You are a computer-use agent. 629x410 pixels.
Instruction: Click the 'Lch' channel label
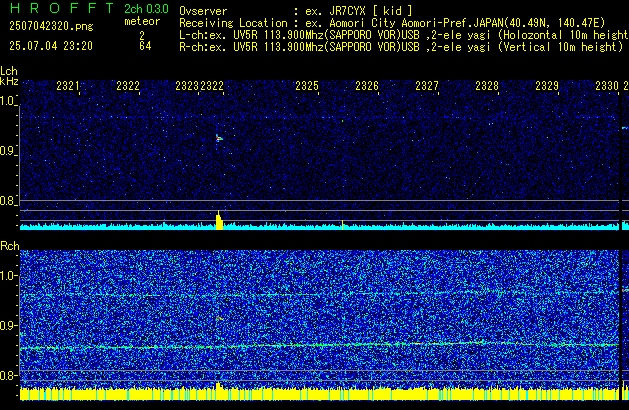[9, 71]
